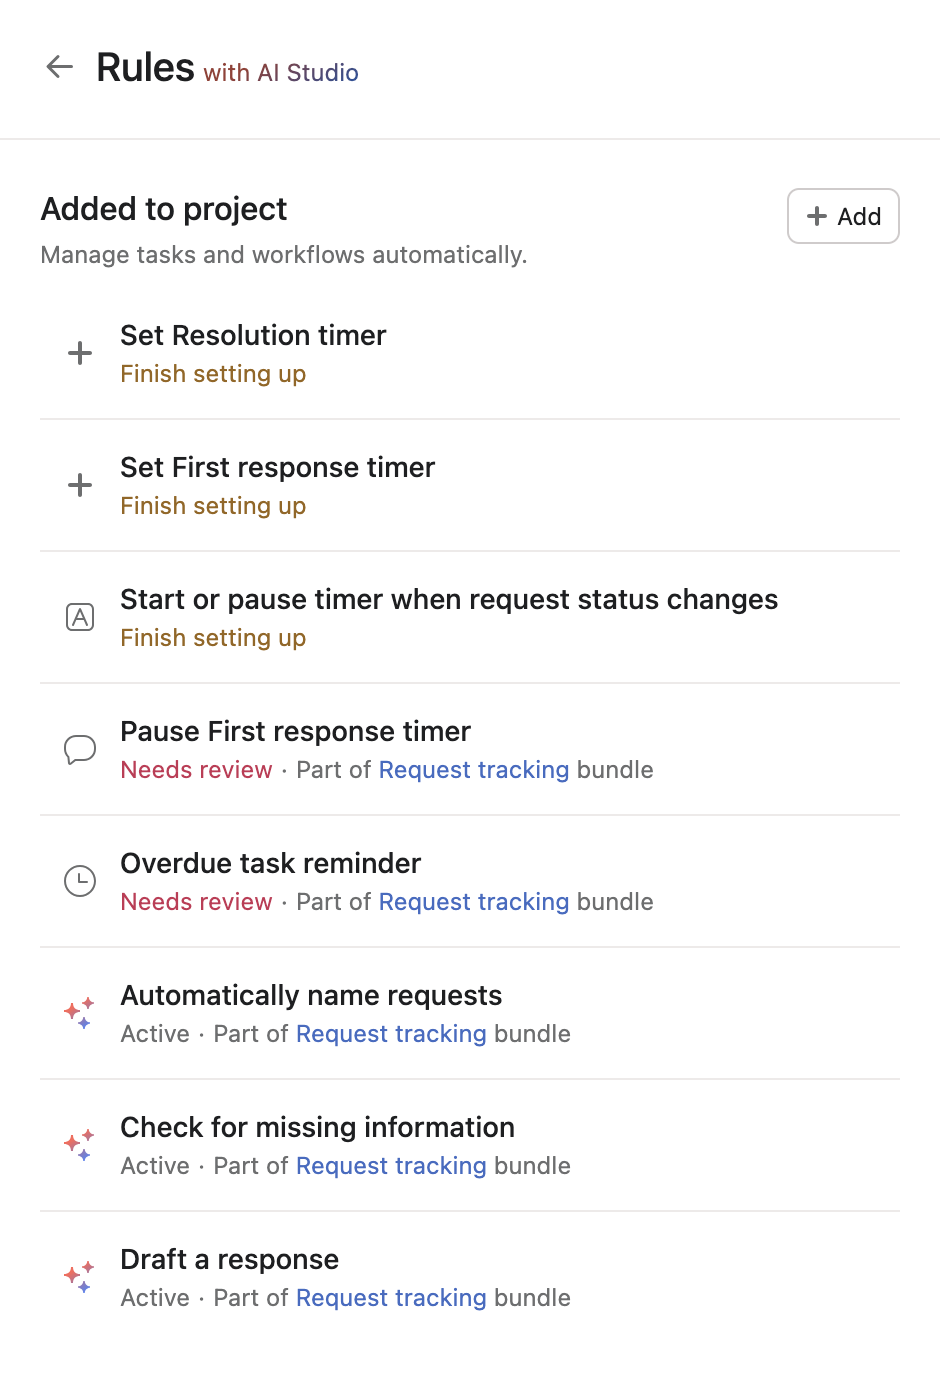Click the status change rule's letter A icon
This screenshot has width=940, height=1392.
[80, 617]
